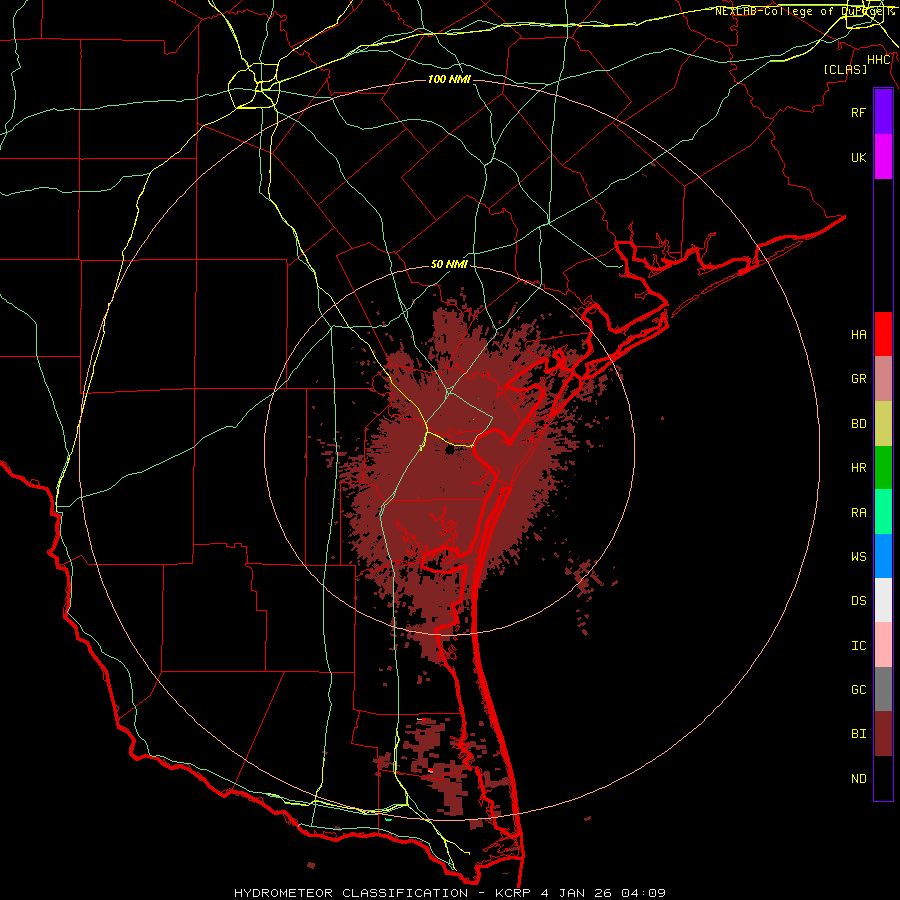
Task: Click the 'HR' legend label
Action: click(858, 468)
